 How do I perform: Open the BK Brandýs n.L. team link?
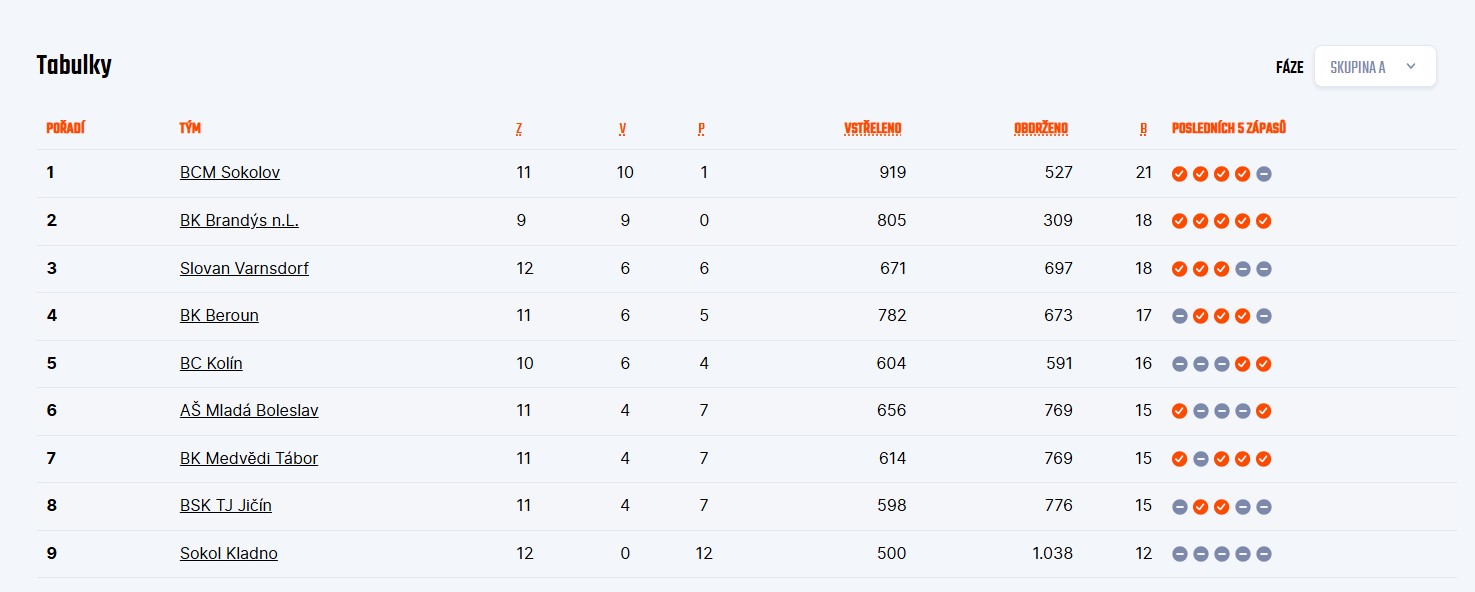(x=239, y=220)
